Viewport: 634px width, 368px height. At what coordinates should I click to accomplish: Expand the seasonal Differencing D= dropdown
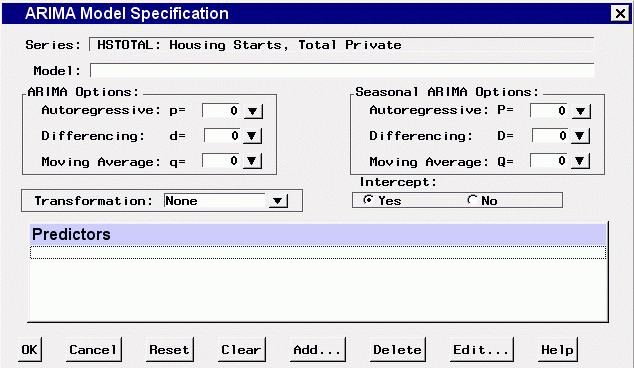tap(580, 136)
